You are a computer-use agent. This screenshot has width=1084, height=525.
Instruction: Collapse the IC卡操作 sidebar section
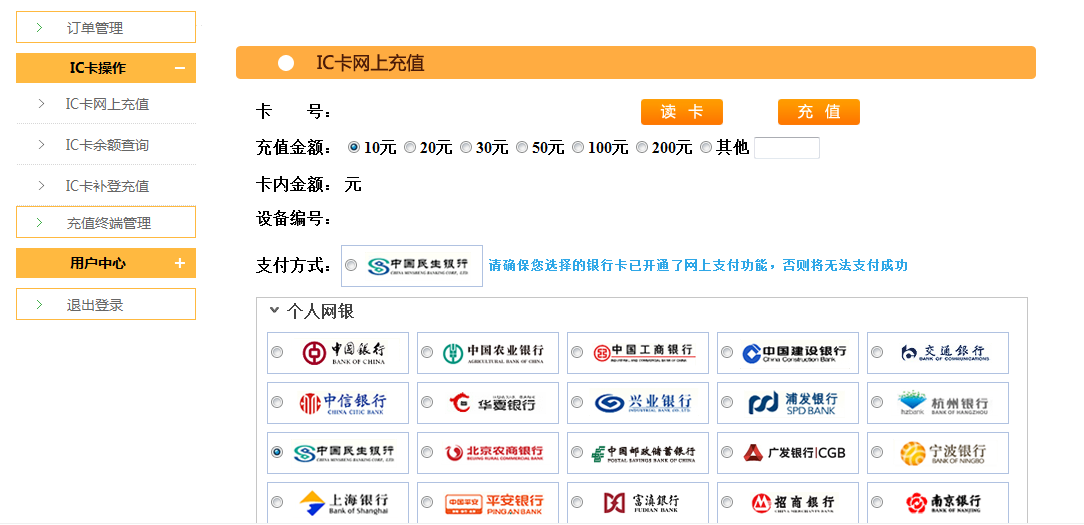180,68
